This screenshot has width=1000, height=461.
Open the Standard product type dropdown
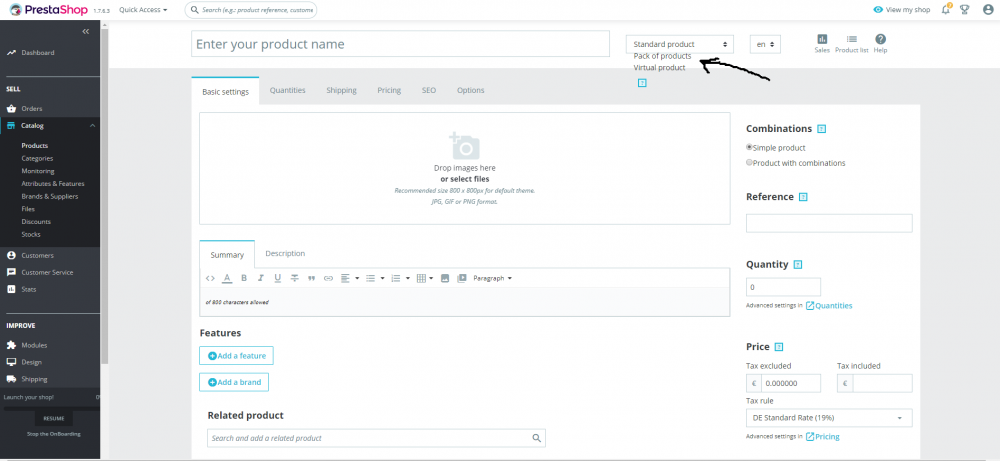pyautogui.click(x=680, y=44)
